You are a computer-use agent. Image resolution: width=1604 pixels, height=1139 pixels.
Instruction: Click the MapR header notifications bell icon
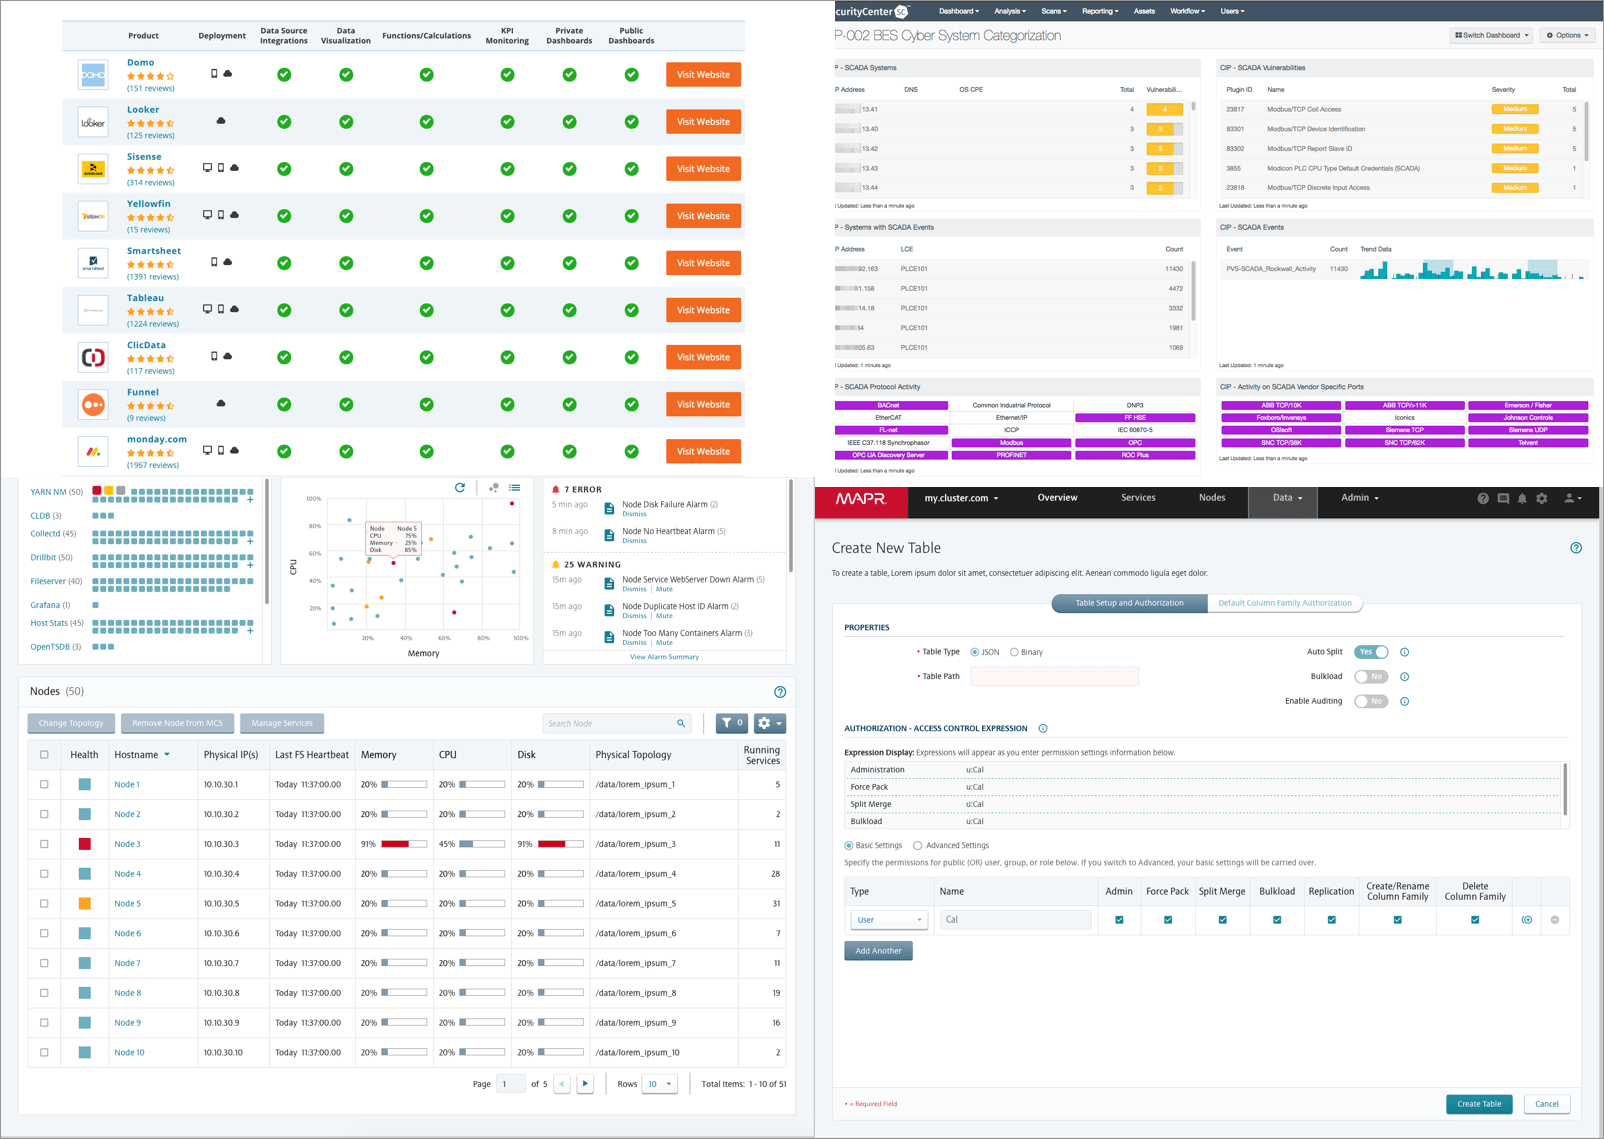tap(1522, 498)
